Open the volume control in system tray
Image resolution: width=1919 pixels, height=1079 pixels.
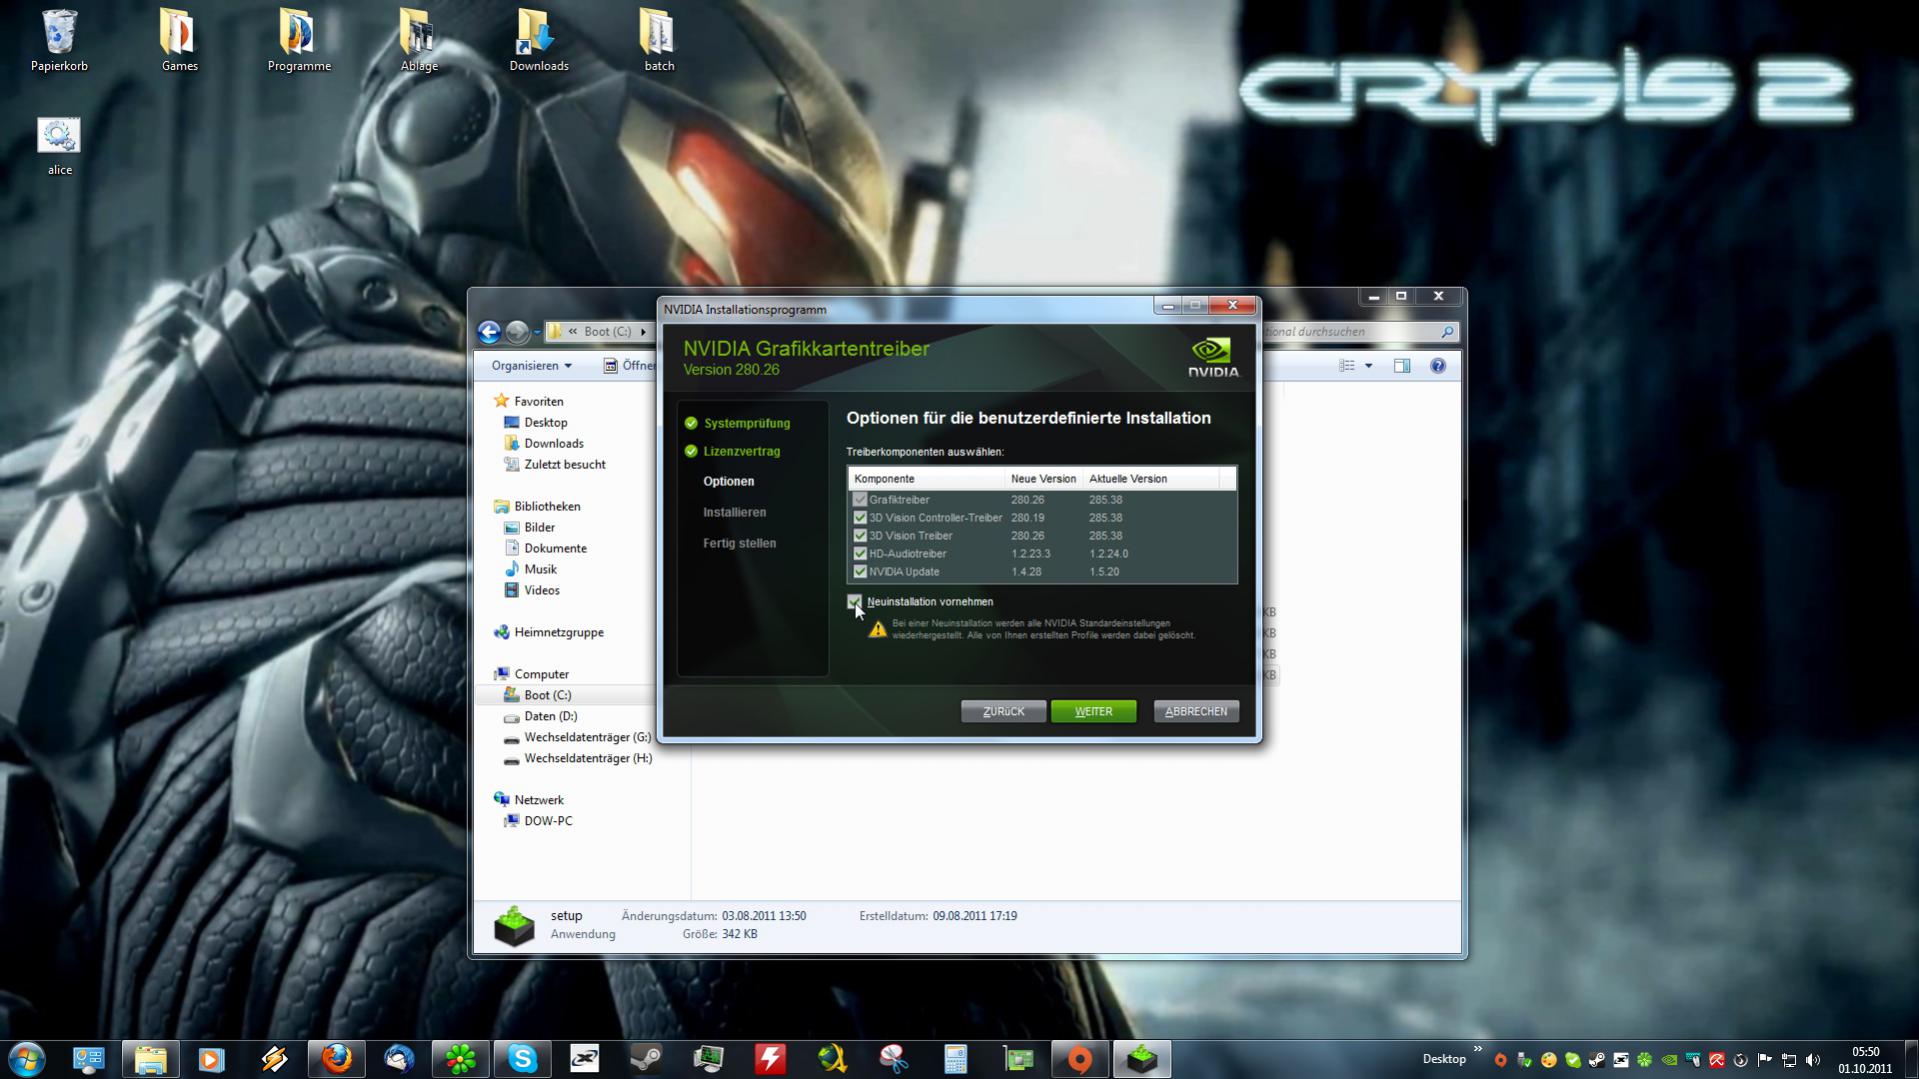point(1813,1060)
